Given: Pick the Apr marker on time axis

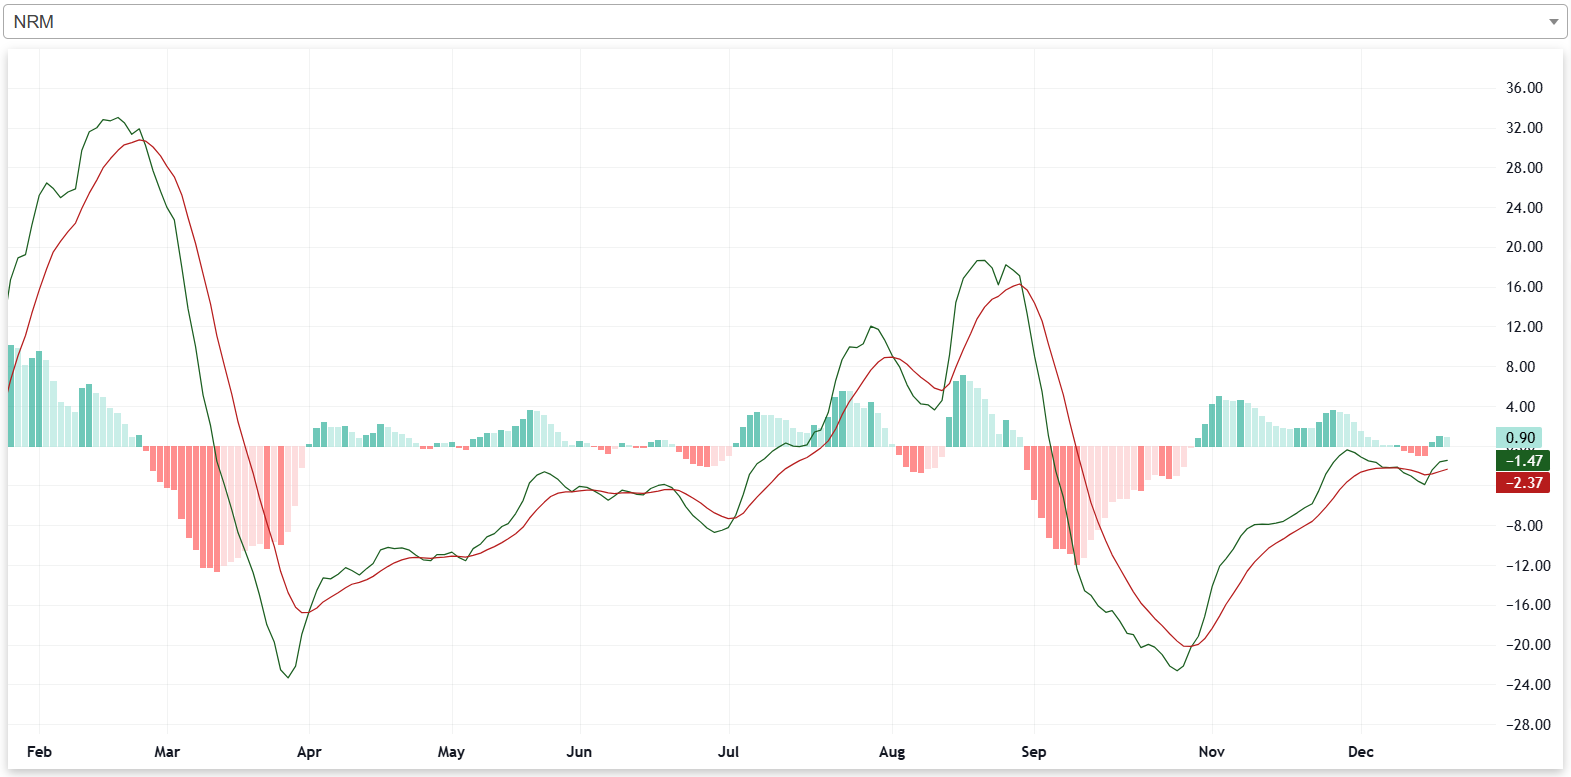Looking at the screenshot, I should click(x=309, y=752).
